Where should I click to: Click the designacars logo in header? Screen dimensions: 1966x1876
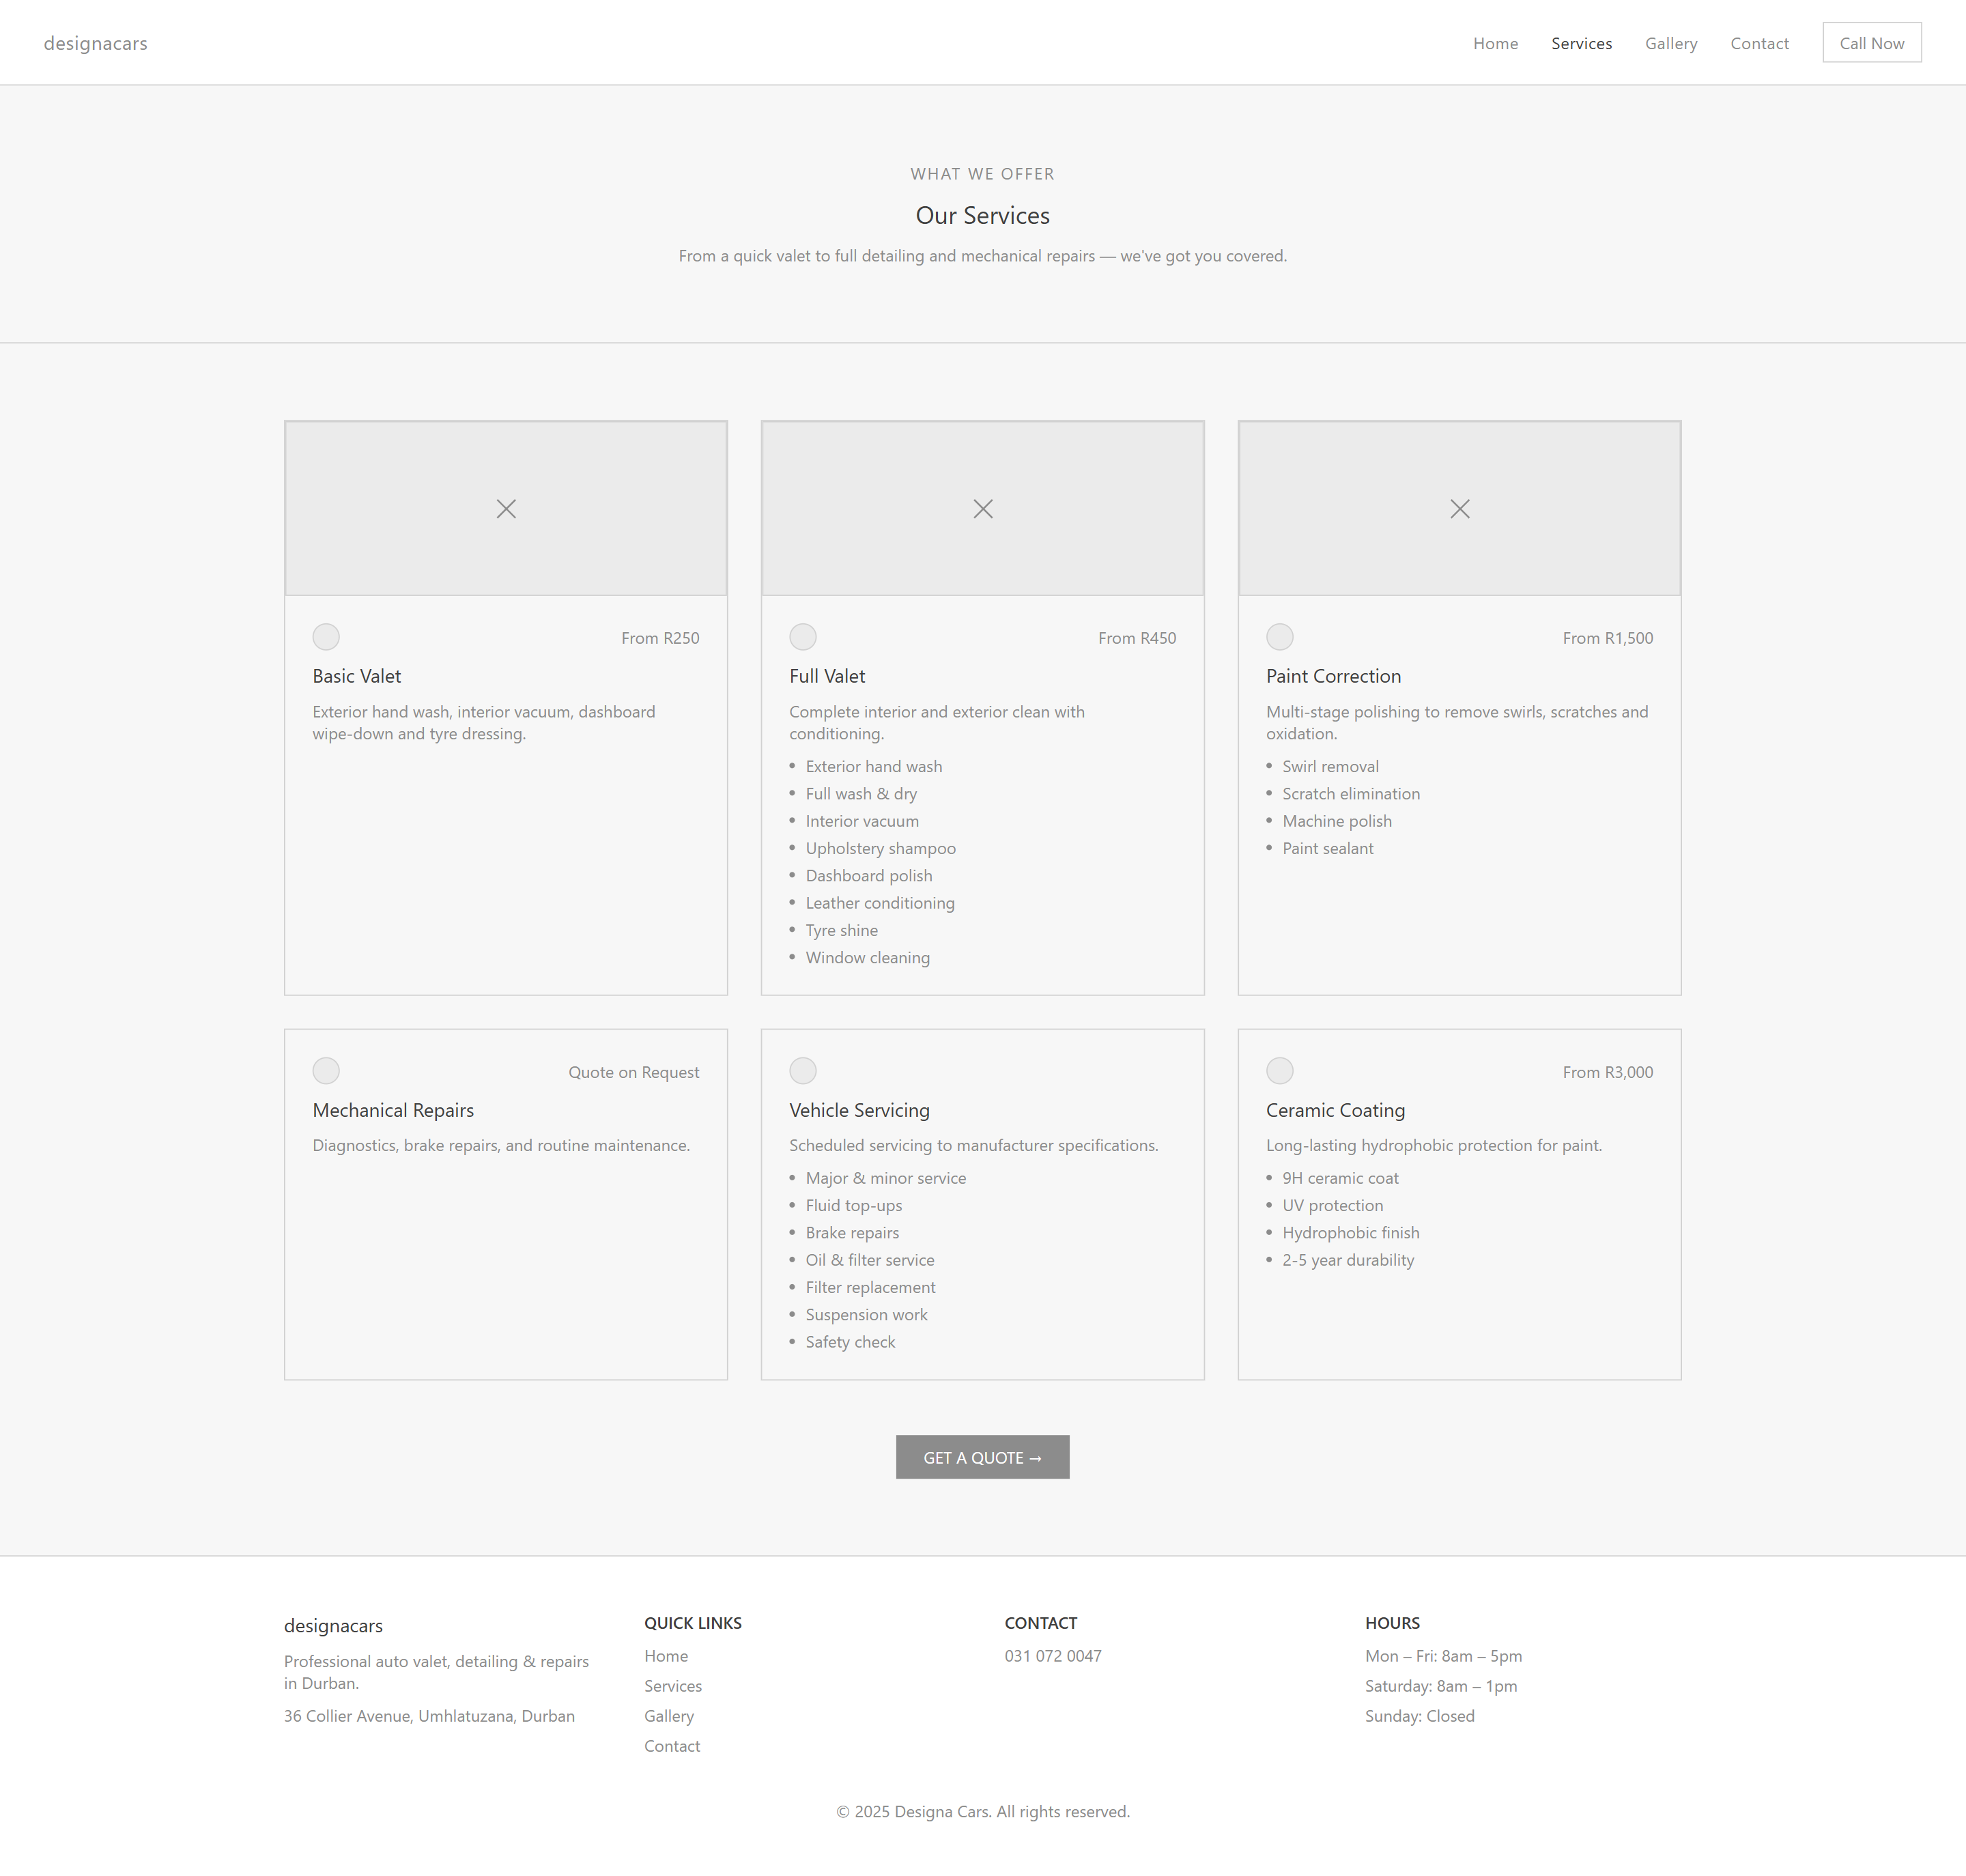pos(96,43)
